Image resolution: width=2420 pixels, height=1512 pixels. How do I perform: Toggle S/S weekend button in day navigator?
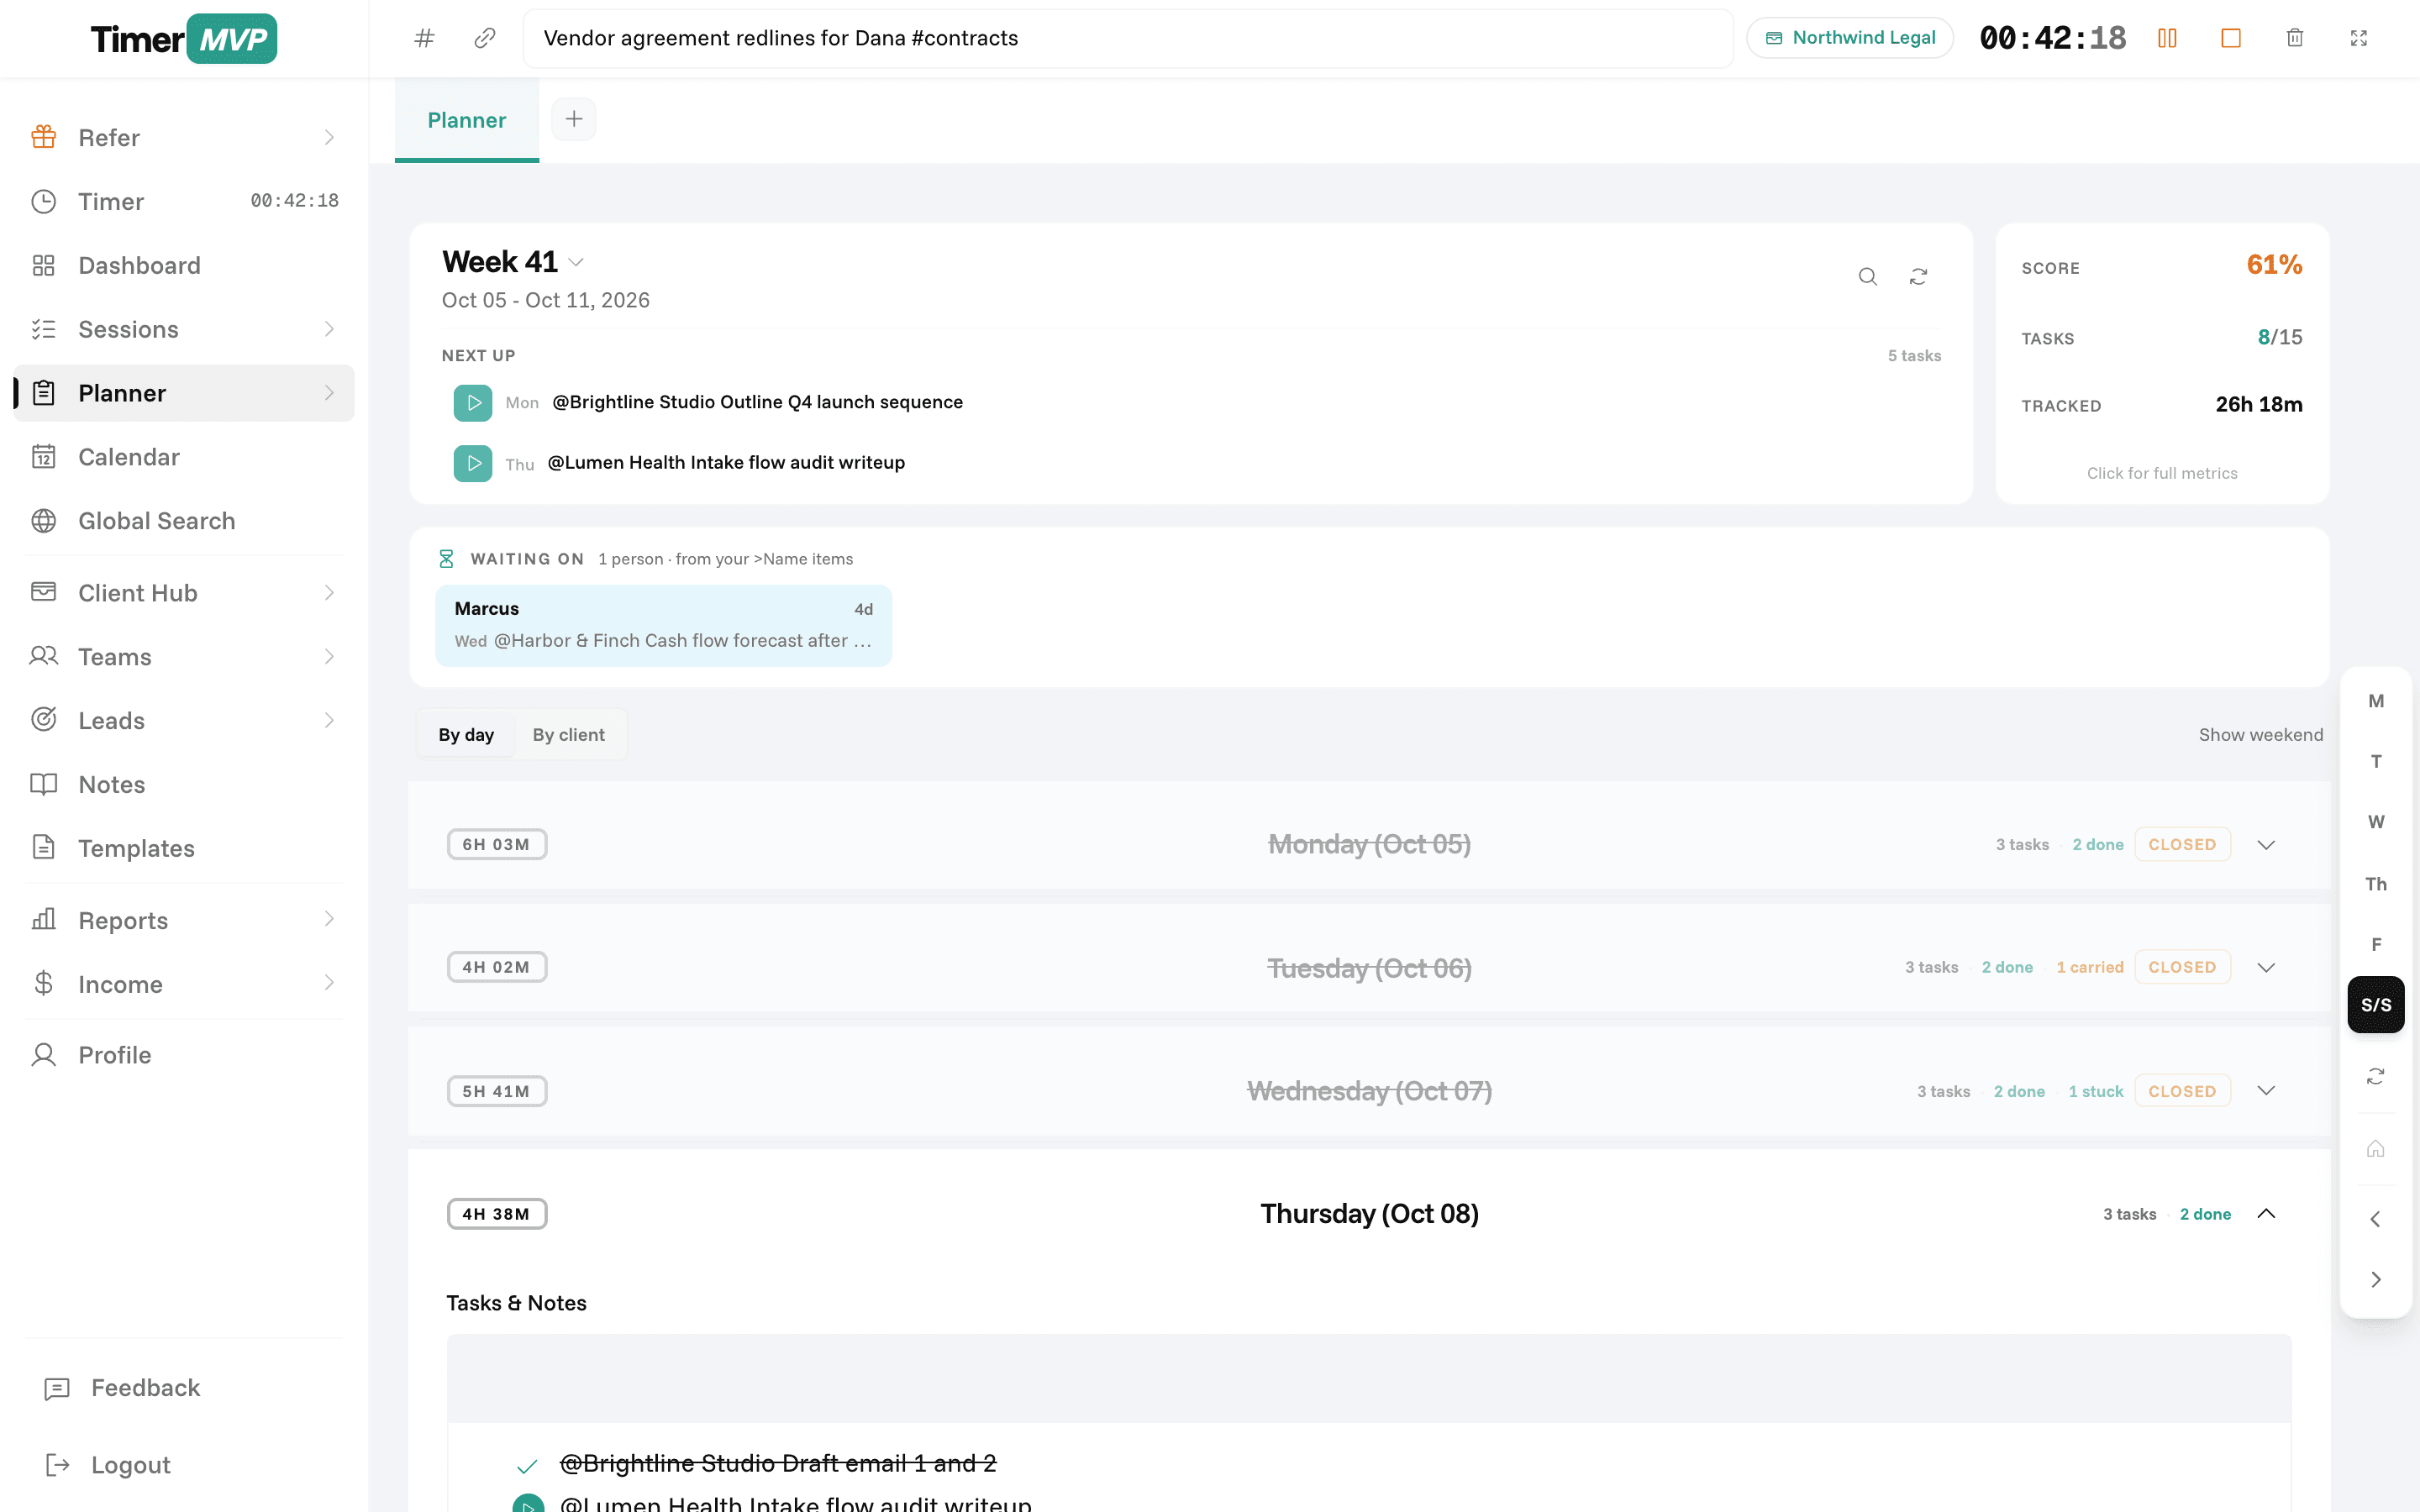pyautogui.click(x=2376, y=1005)
